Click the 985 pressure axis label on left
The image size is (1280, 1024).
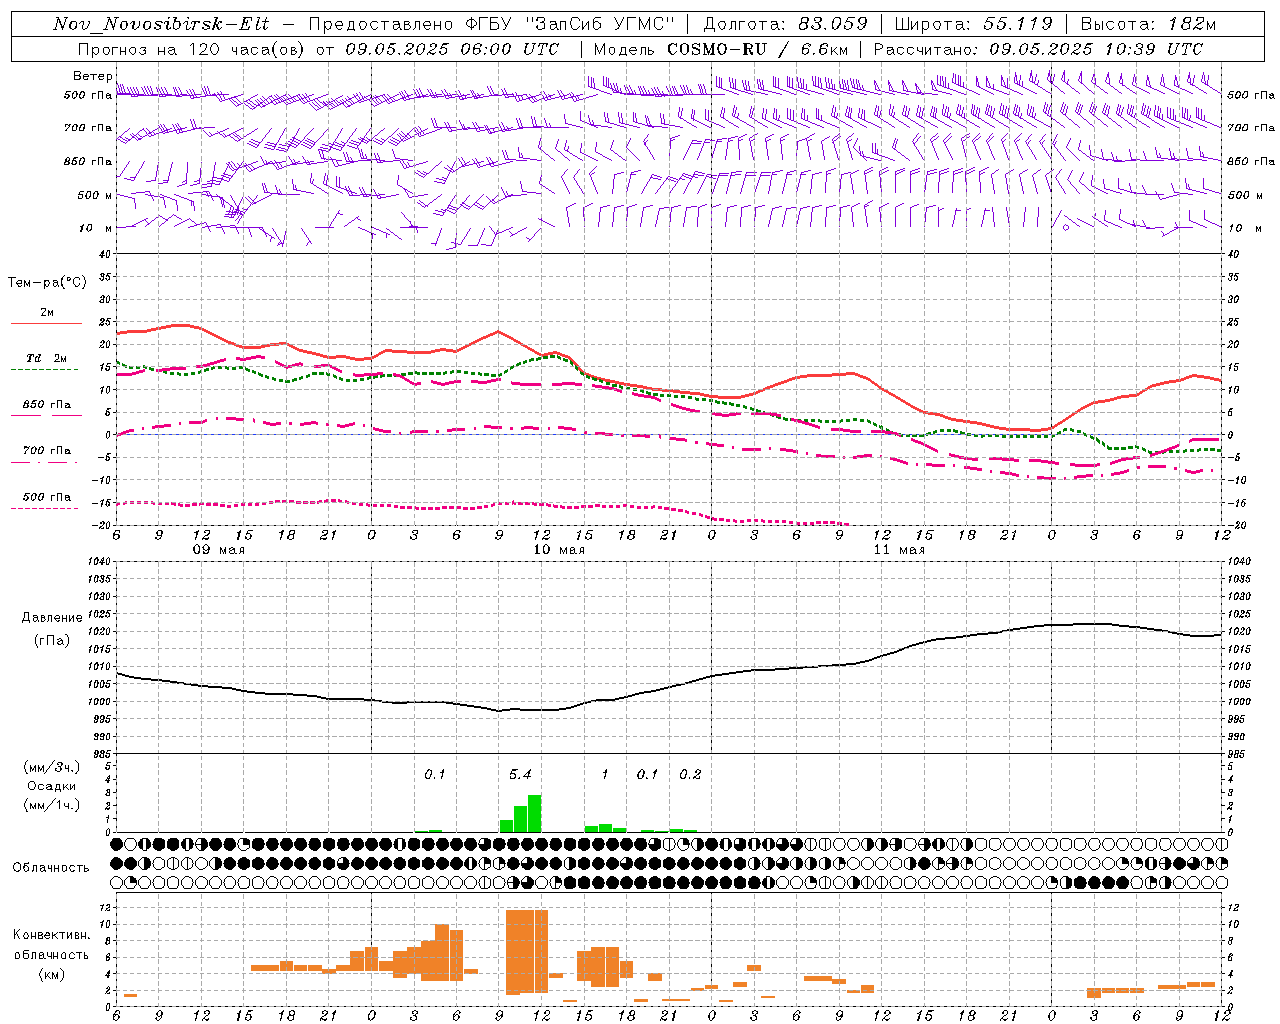click(x=100, y=755)
